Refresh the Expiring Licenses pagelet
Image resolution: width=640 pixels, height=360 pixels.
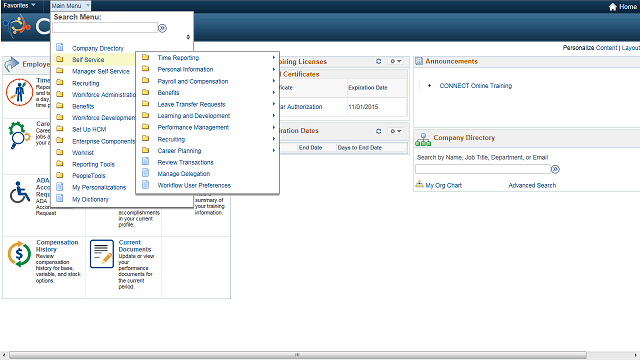[x=378, y=61]
